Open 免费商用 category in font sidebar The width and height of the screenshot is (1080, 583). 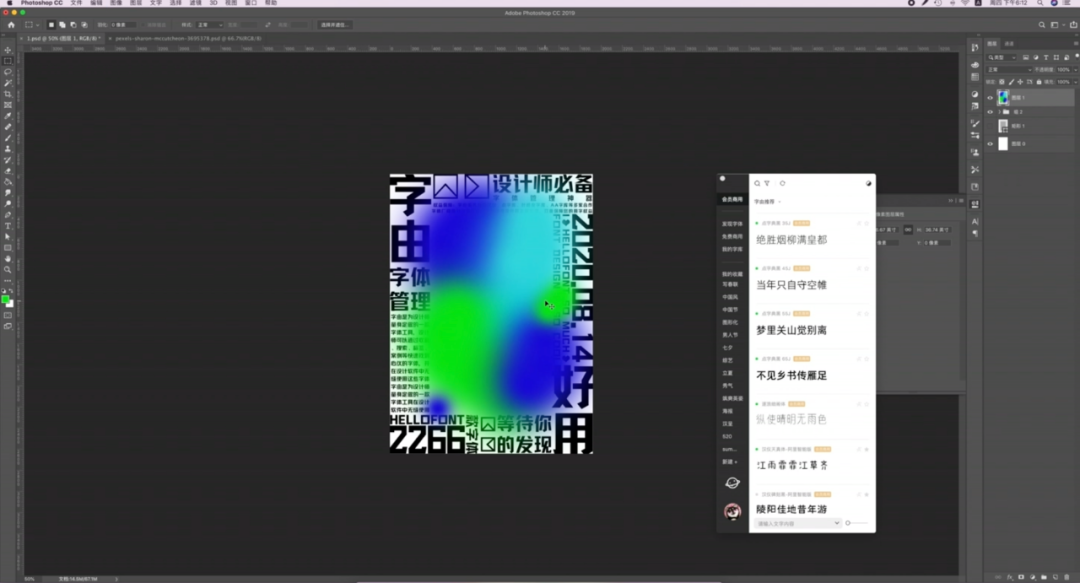732,236
